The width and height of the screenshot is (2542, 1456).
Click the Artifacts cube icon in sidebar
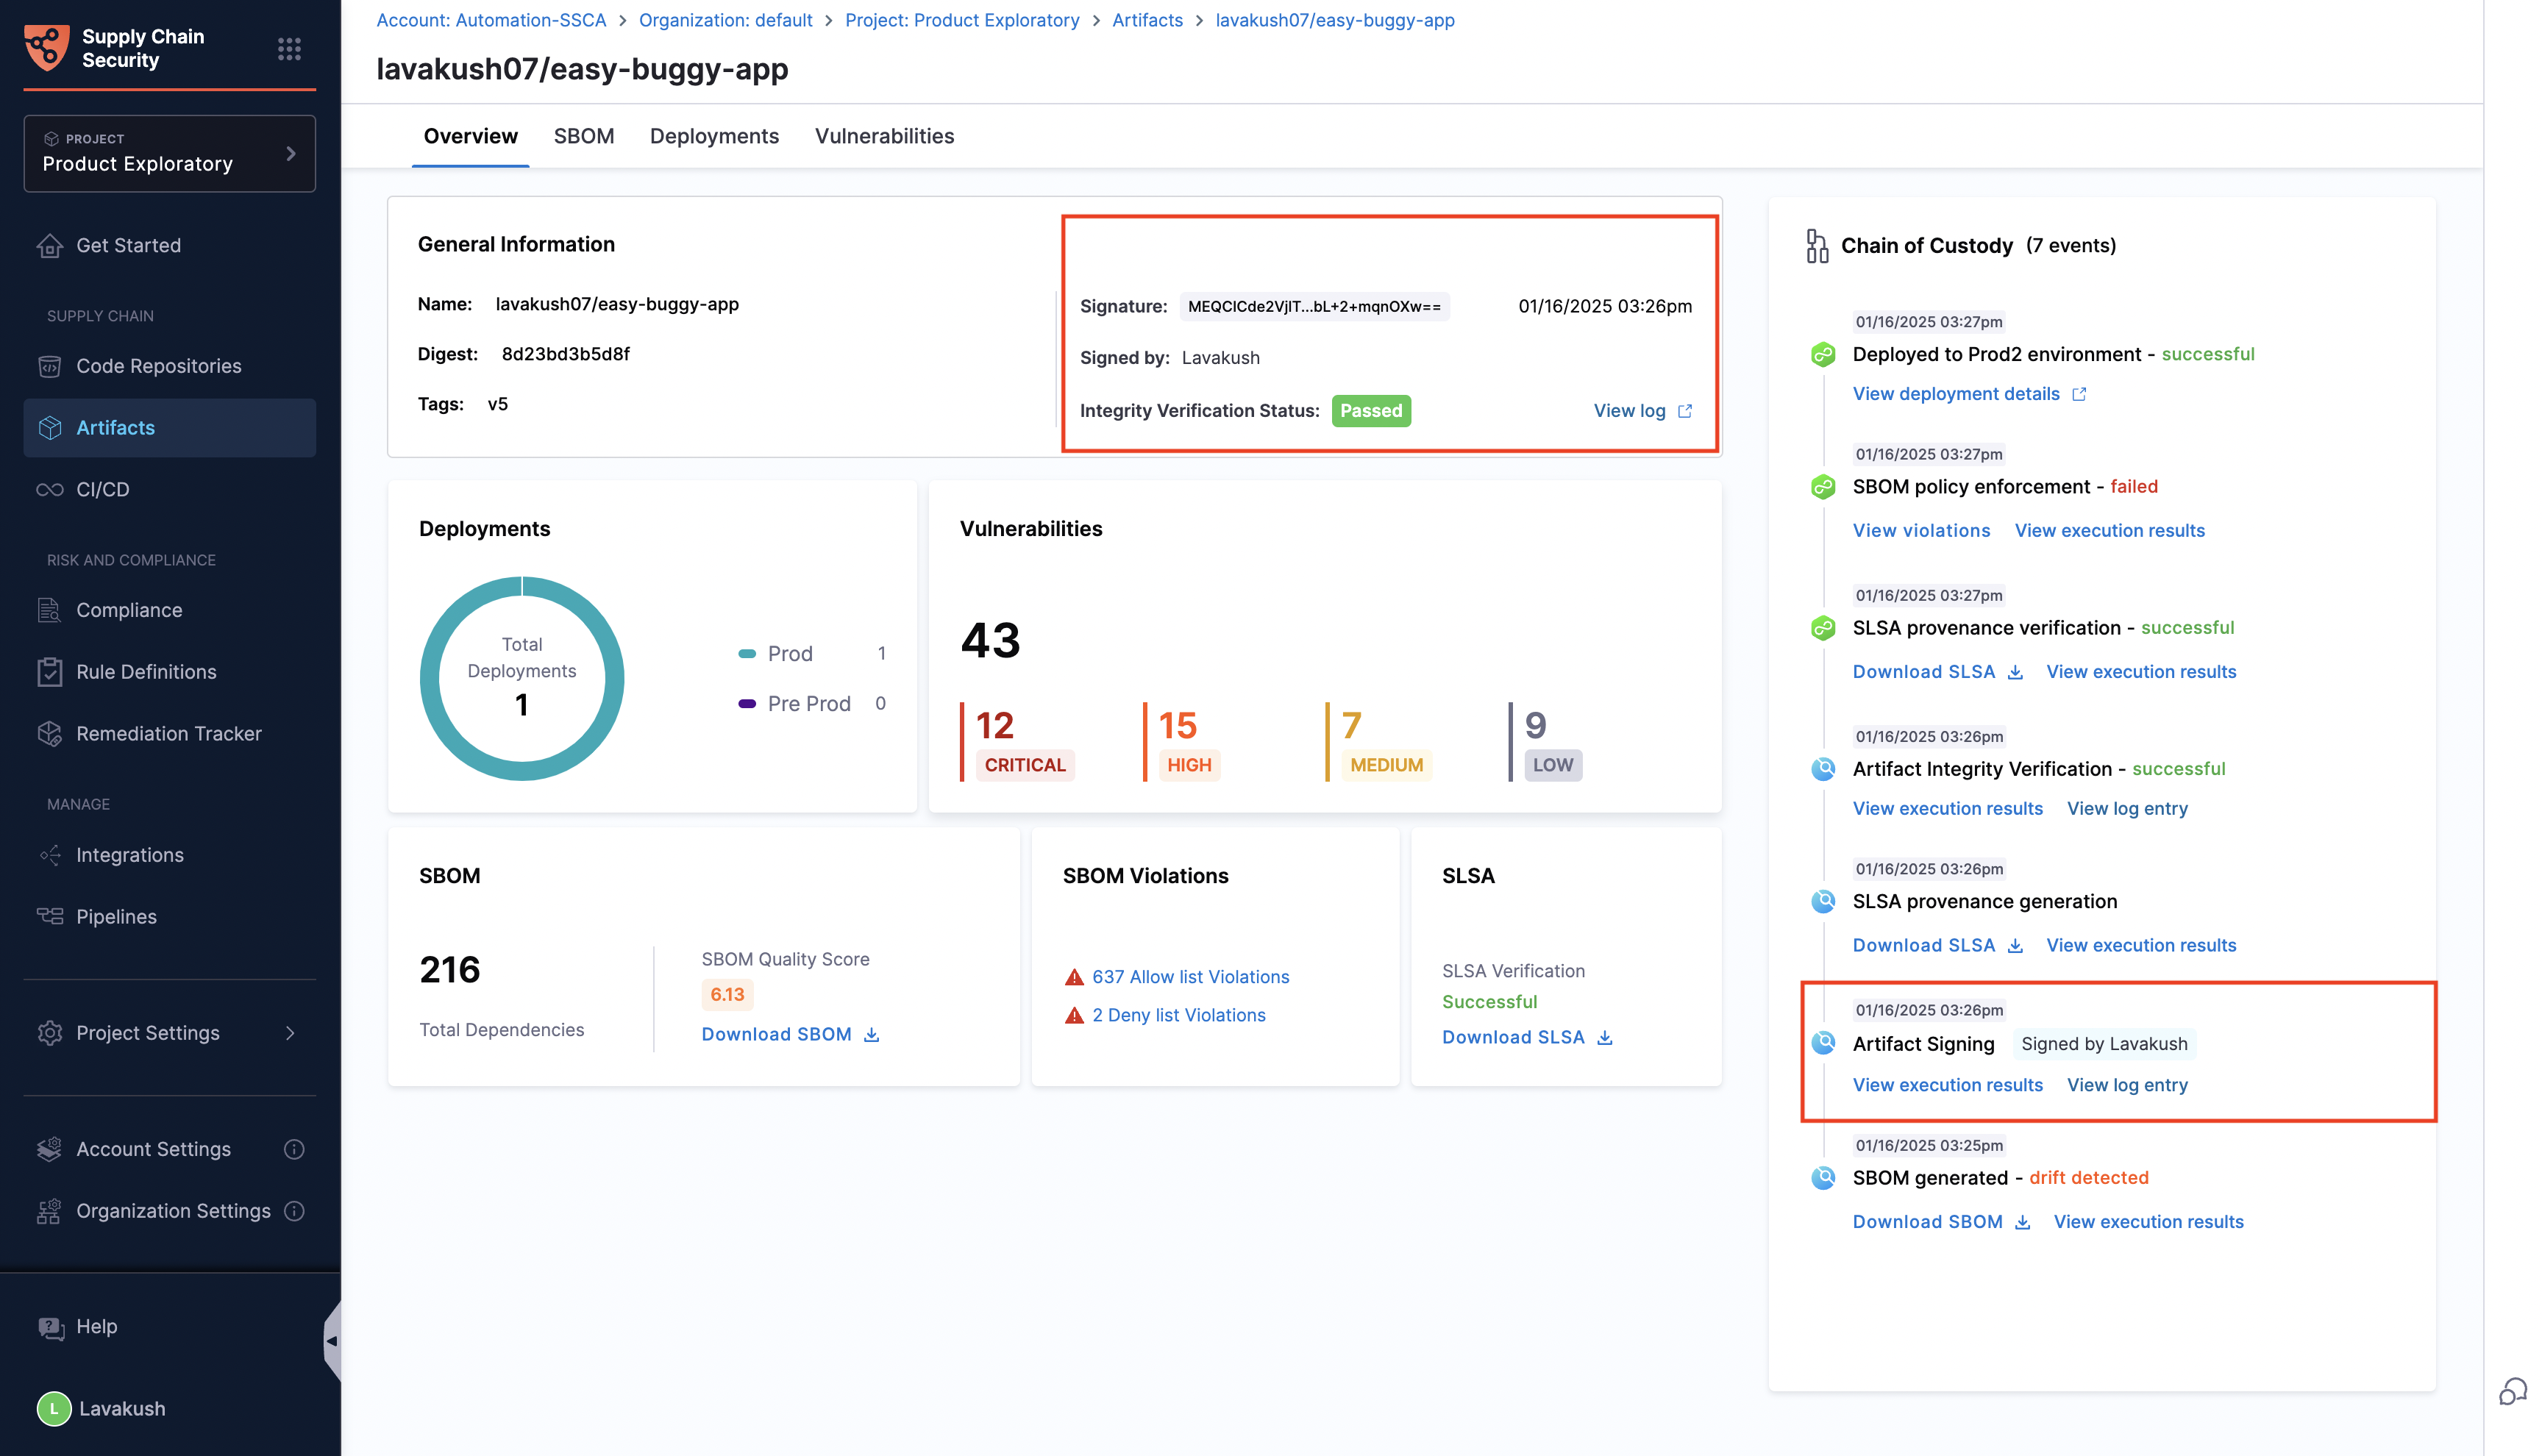point(50,428)
